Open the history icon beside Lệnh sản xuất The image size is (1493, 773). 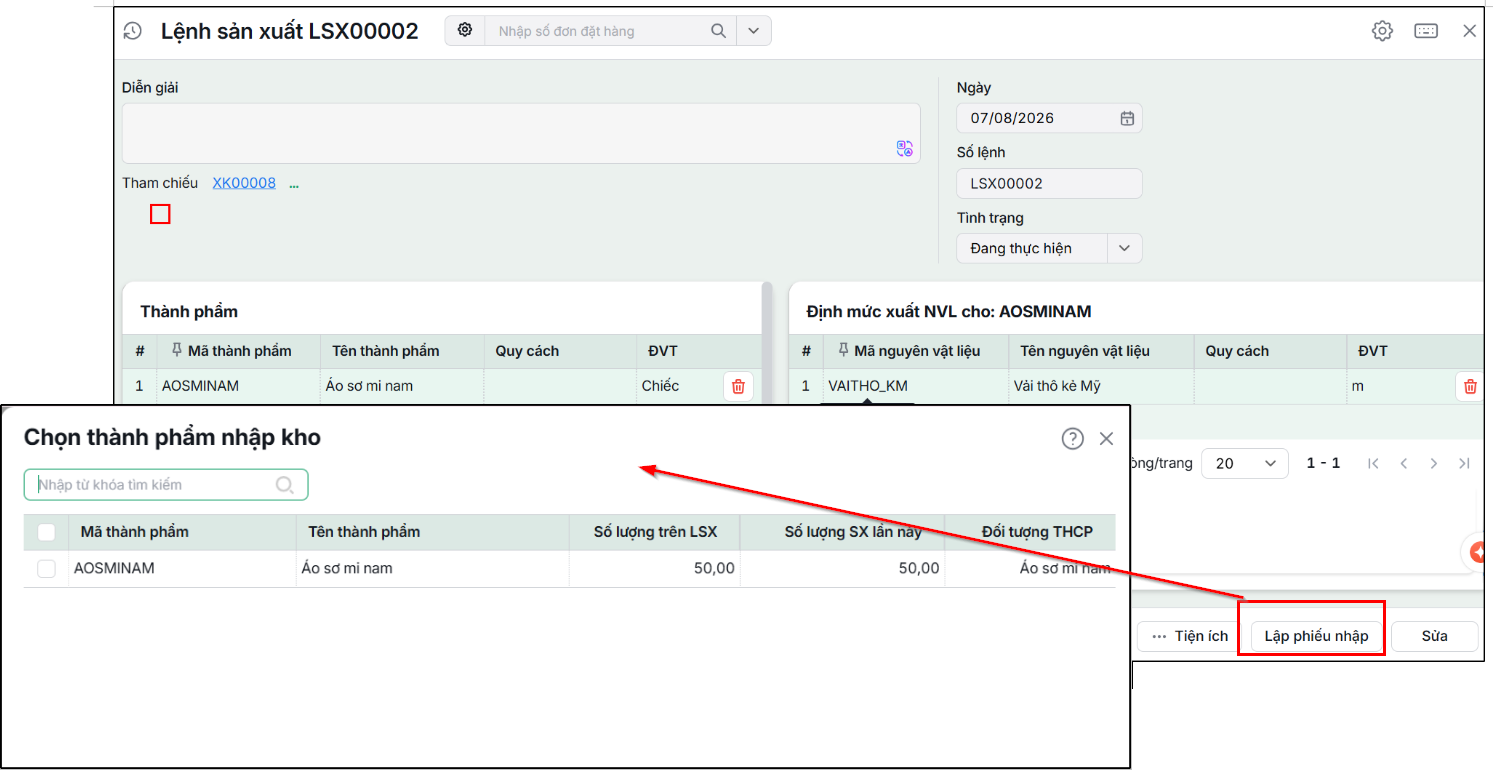[133, 31]
